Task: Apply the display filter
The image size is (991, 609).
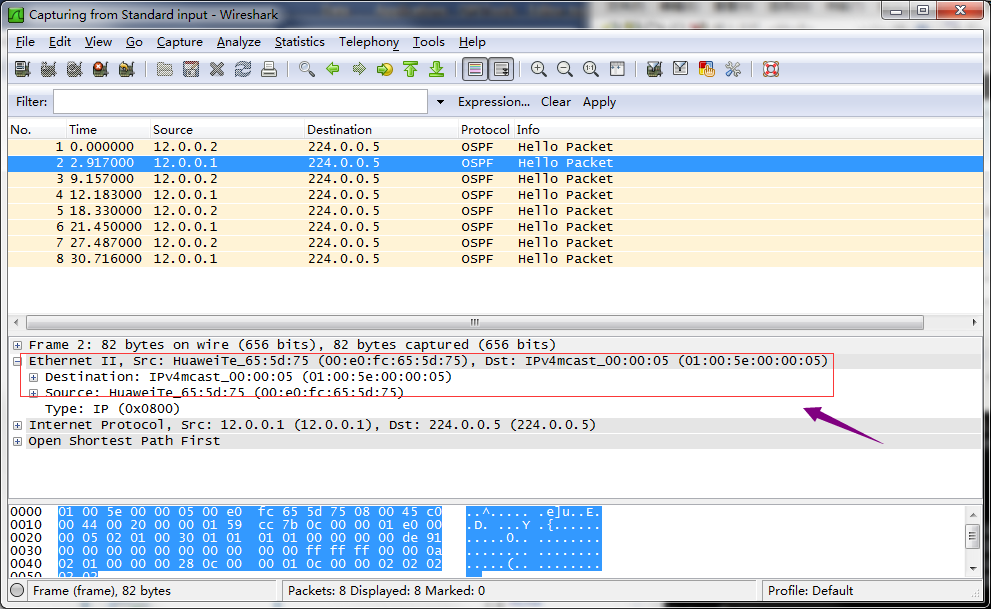Action: point(599,102)
